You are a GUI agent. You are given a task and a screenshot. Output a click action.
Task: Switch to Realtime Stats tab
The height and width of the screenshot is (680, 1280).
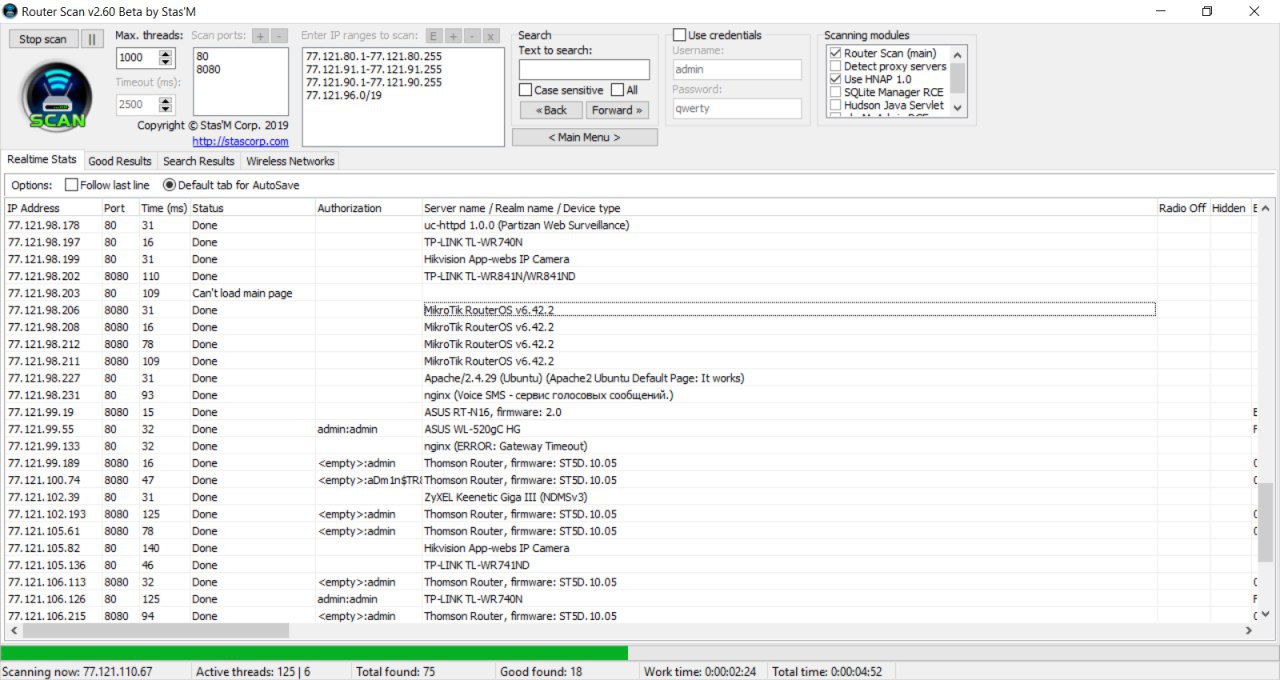pyautogui.click(x=42, y=159)
